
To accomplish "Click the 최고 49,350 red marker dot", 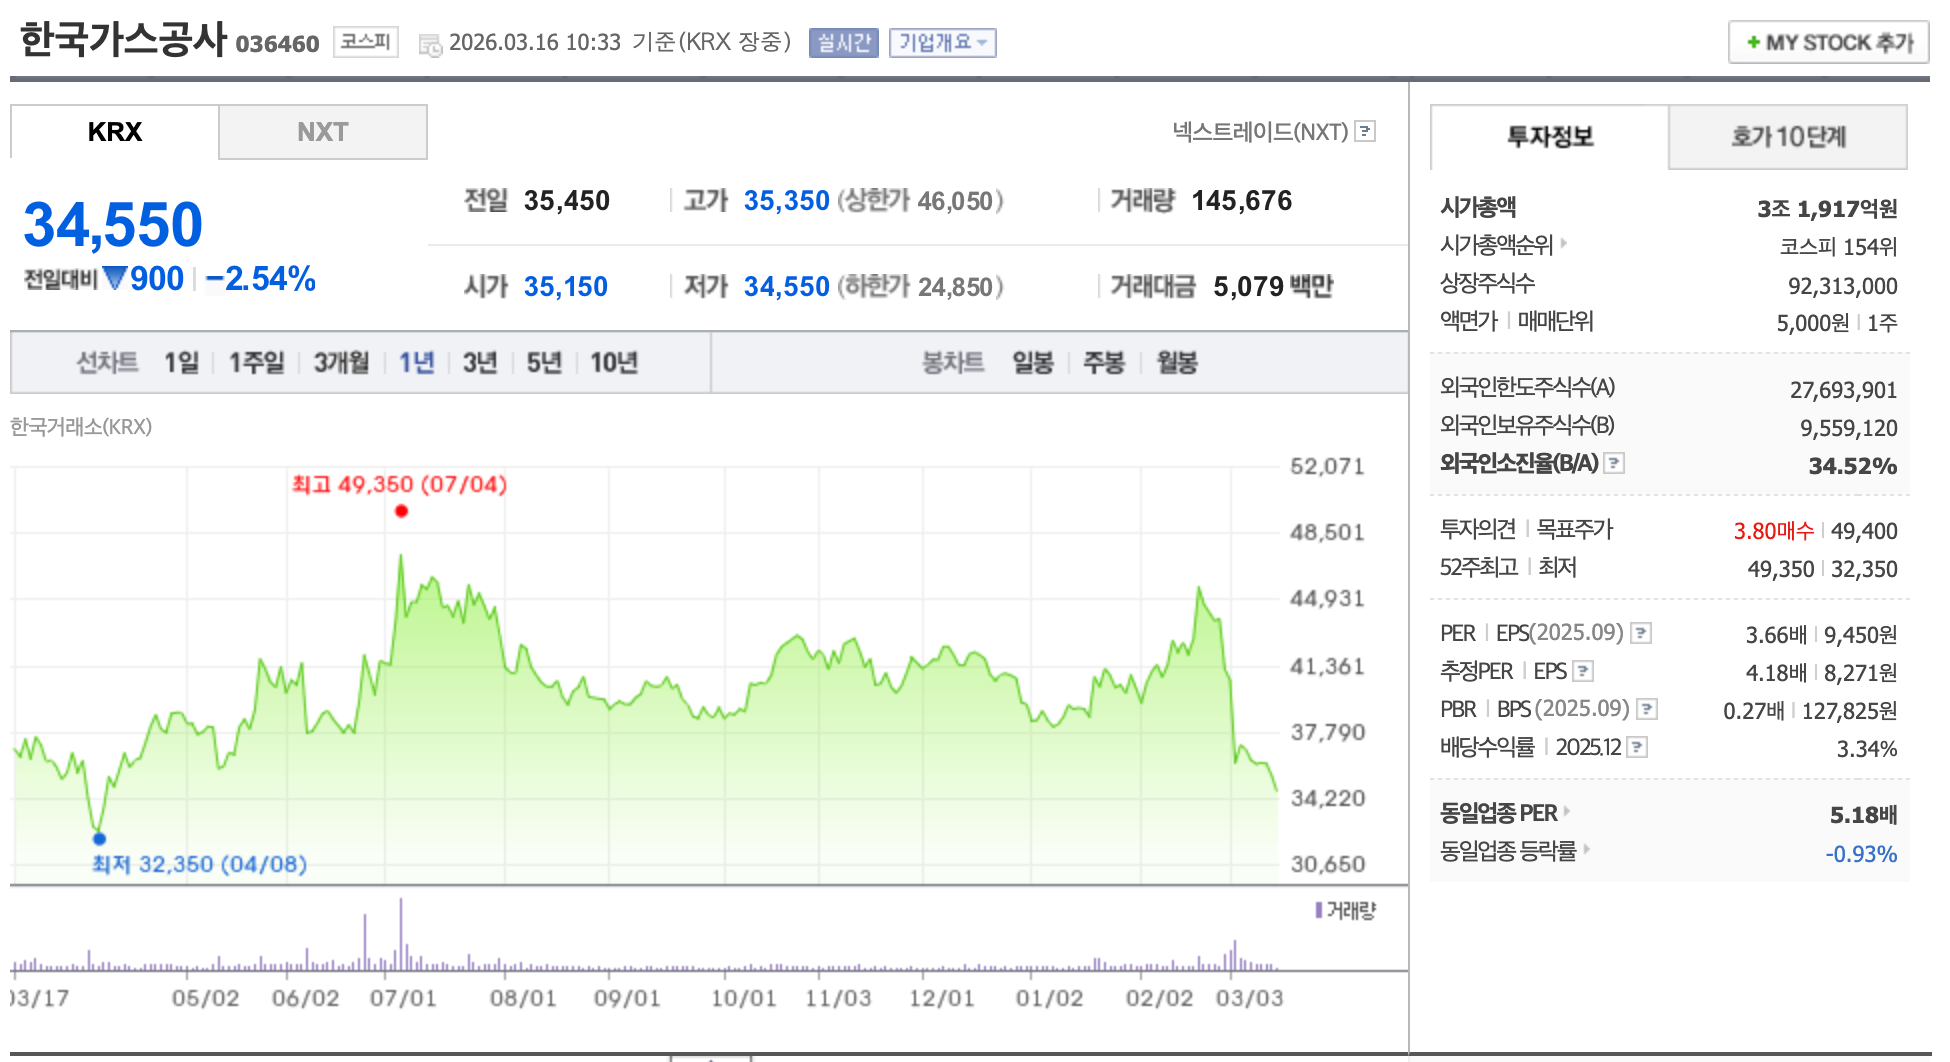I will click(401, 511).
